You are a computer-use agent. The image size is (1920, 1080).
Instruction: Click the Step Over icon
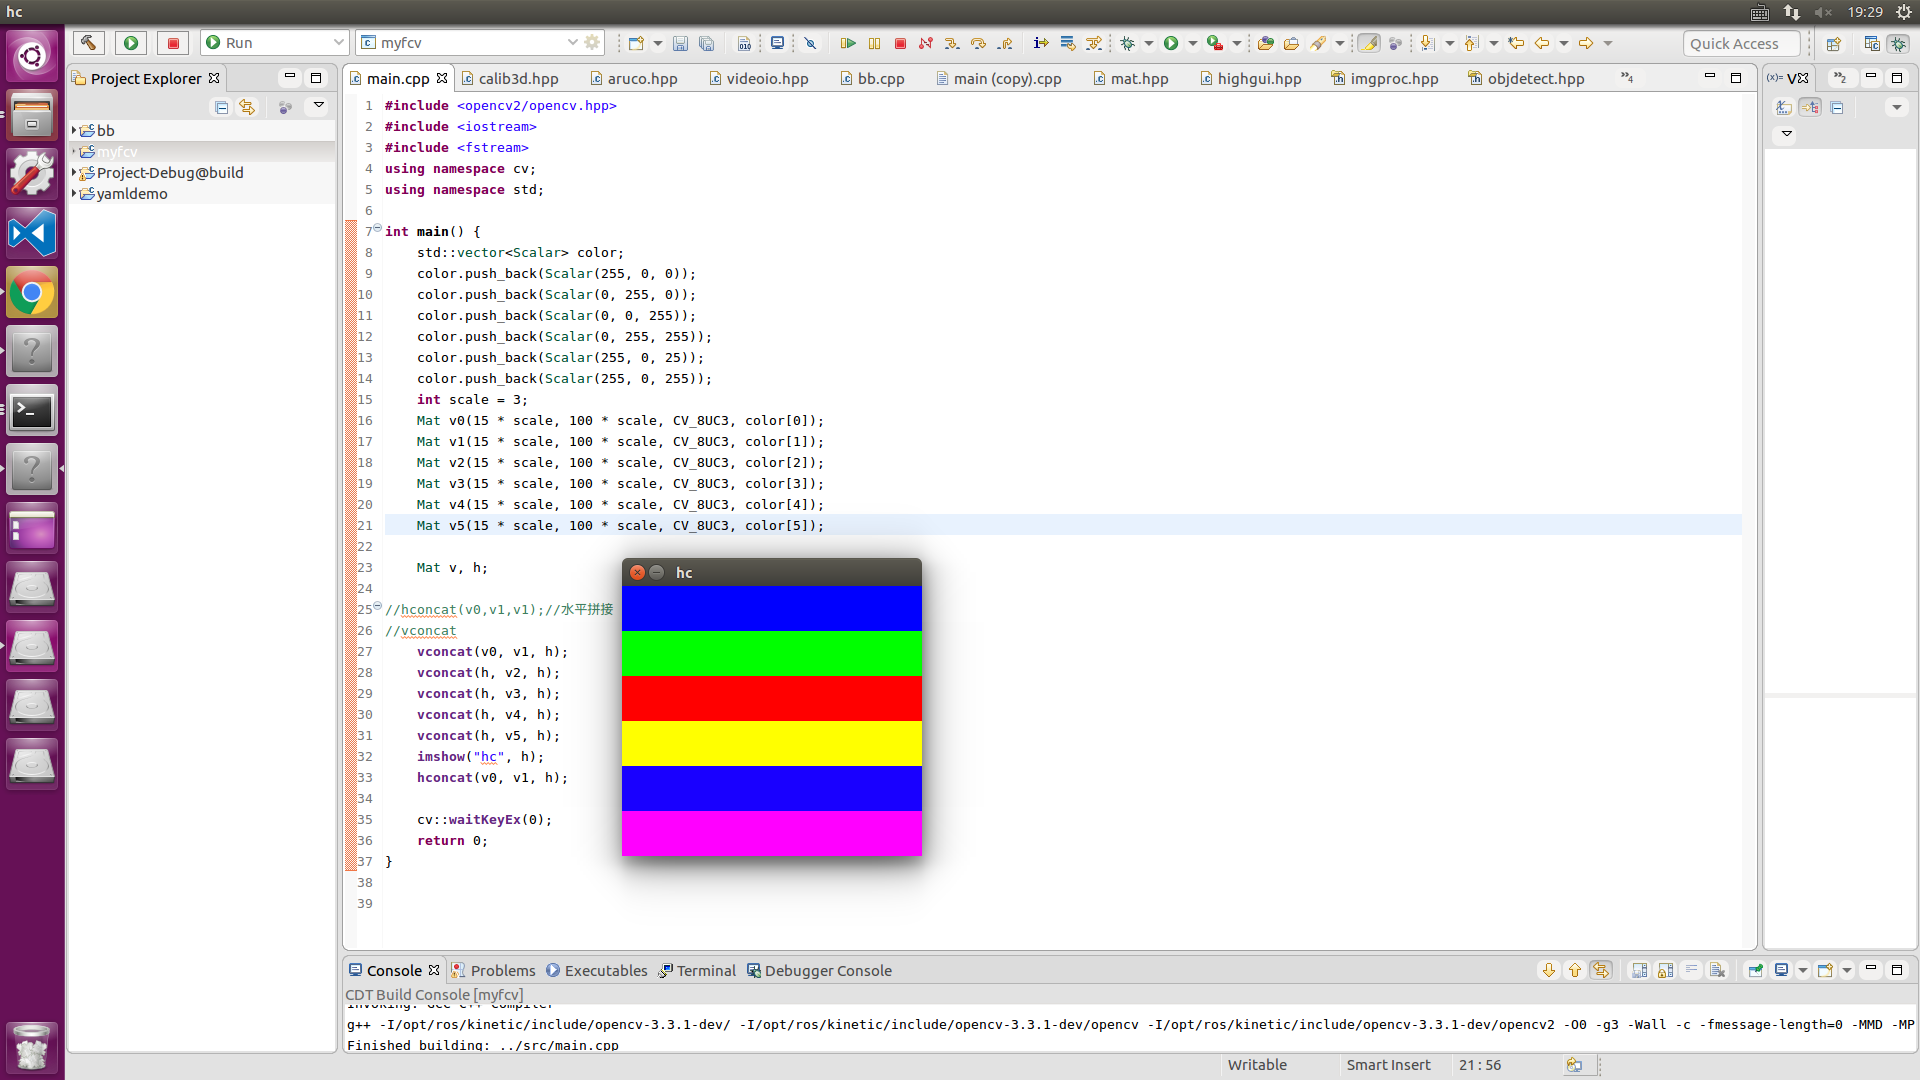(x=978, y=43)
